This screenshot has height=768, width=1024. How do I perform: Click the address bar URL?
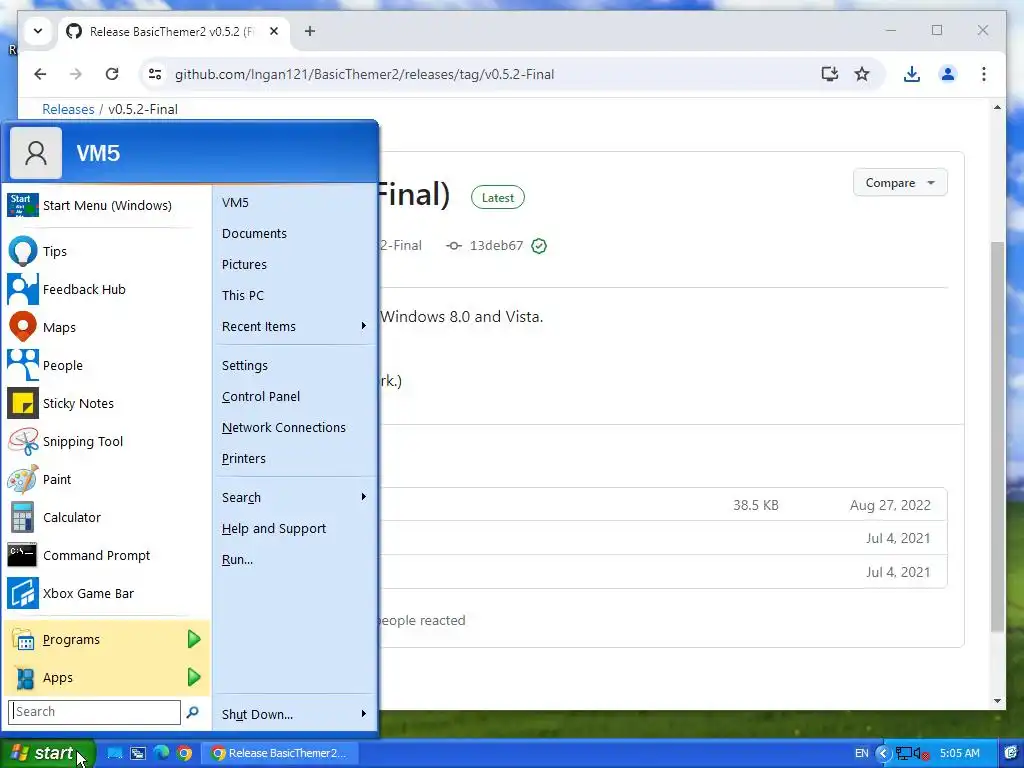coord(364,74)
